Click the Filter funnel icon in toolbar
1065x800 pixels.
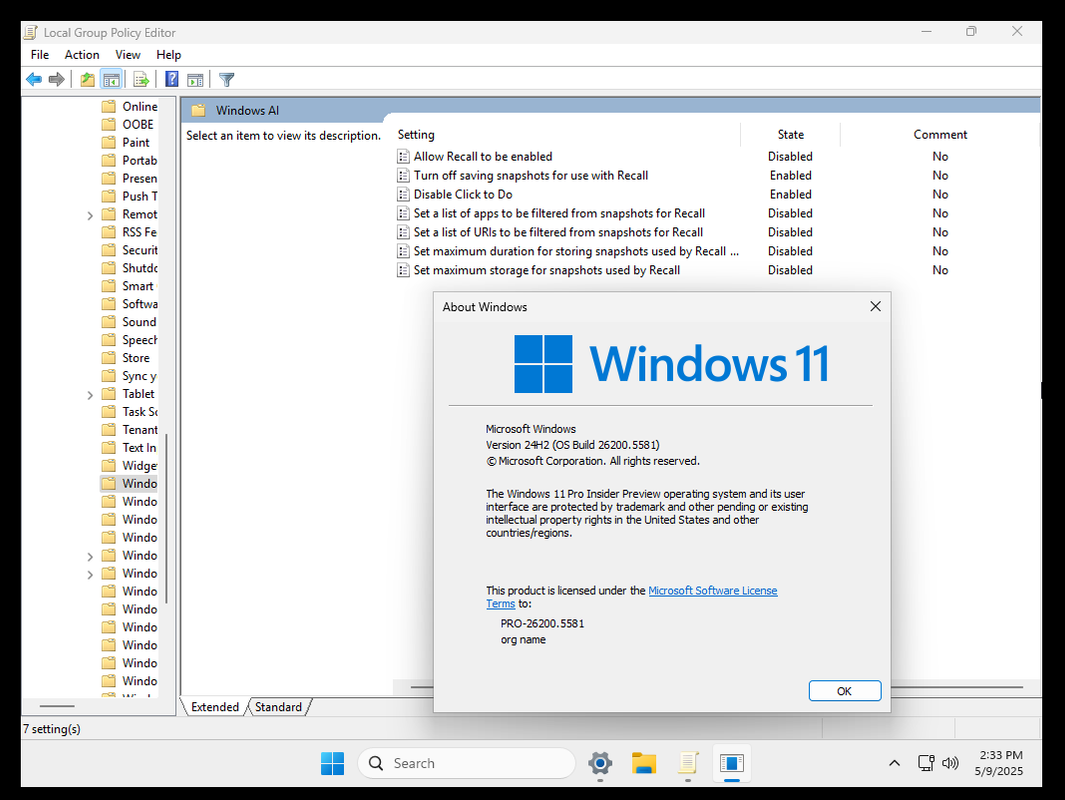(227, 79)
